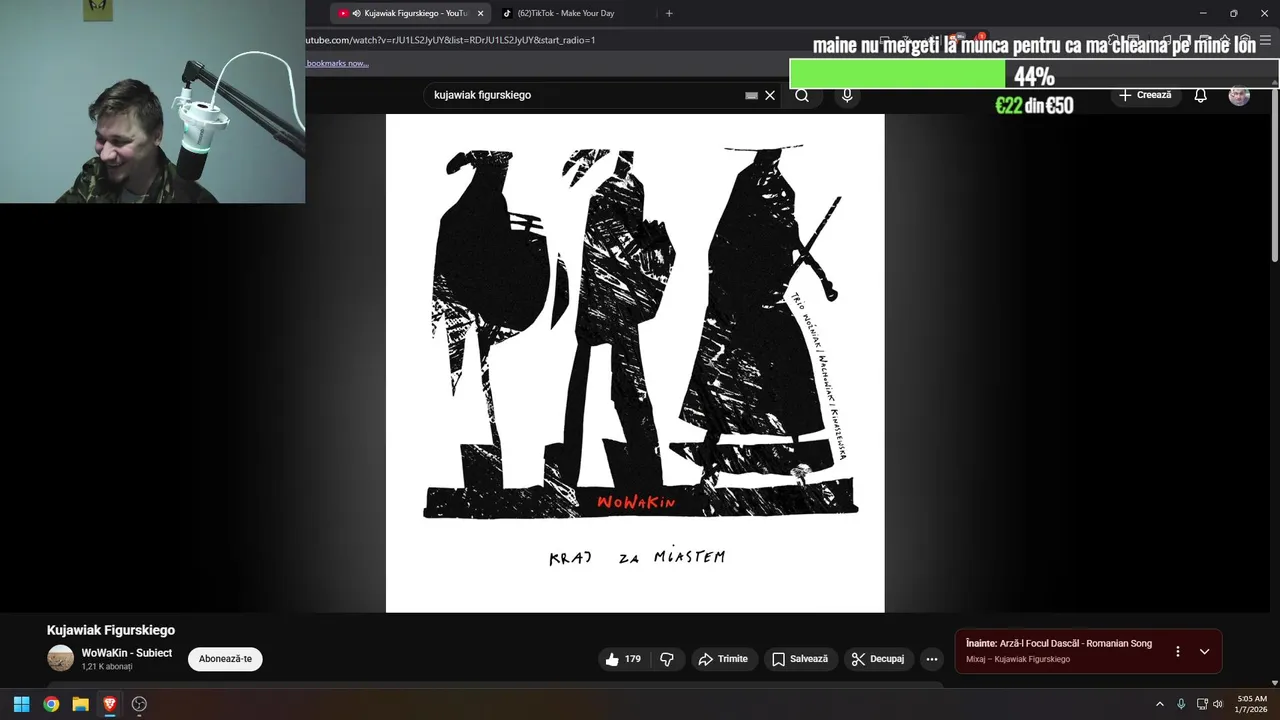1280x720 pixels.
Task: Open the account avatar menu
Action: 1239,95
